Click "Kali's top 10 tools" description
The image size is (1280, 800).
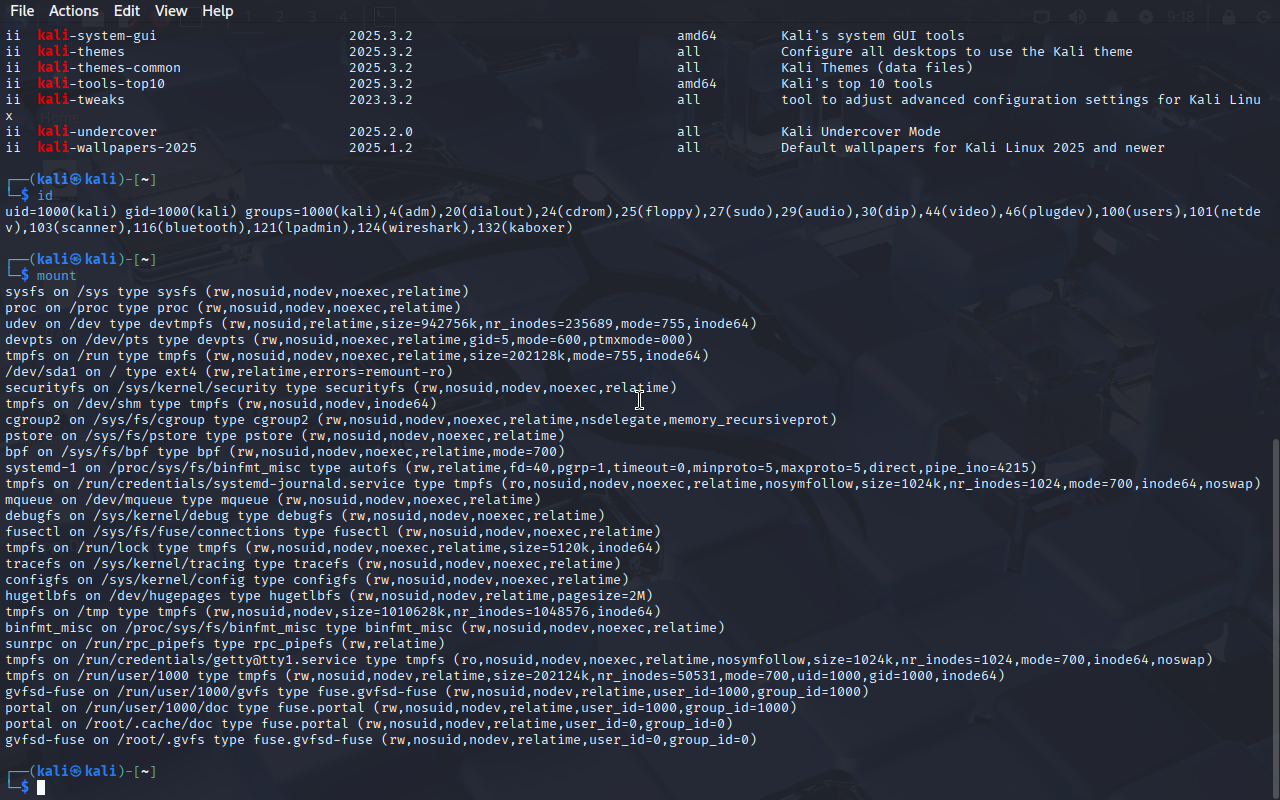coord(857,84)
